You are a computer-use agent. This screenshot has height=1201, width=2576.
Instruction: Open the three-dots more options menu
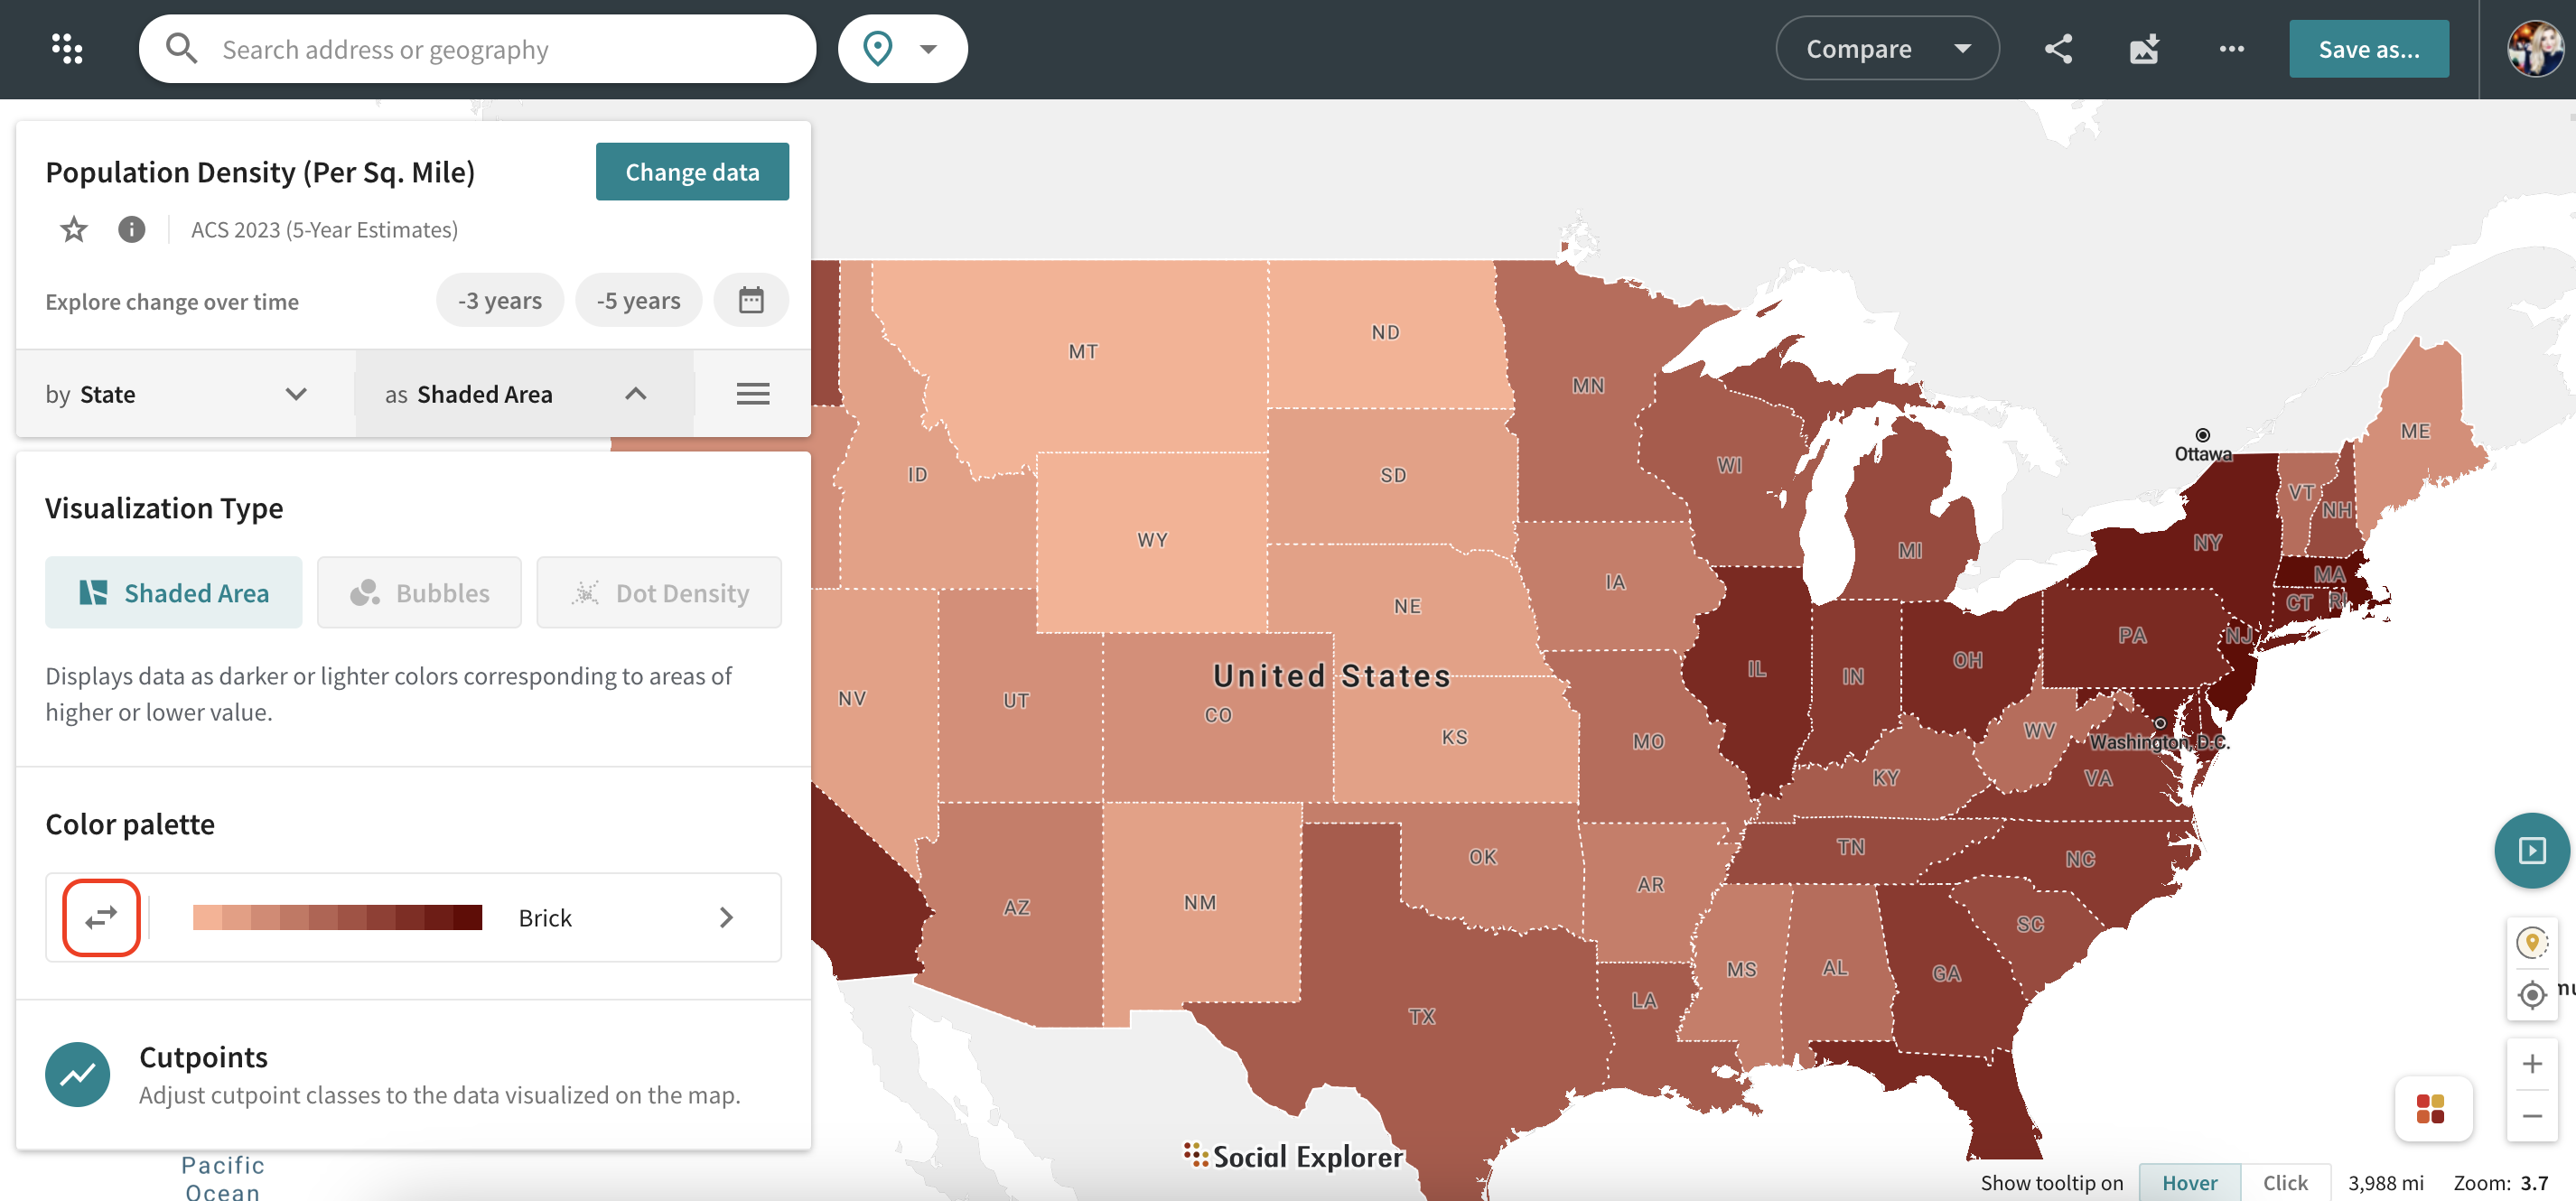coord(2231,48)
